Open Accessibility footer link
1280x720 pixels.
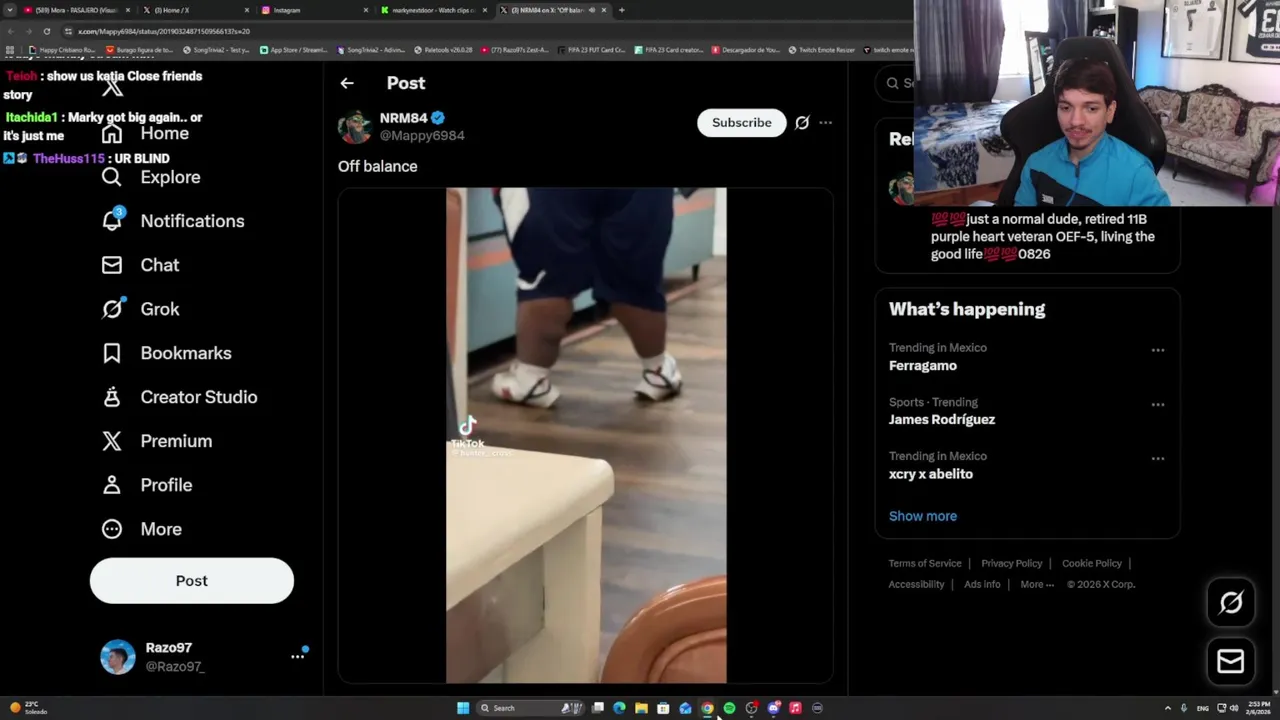pyautogui.click(x=916, y=584)
